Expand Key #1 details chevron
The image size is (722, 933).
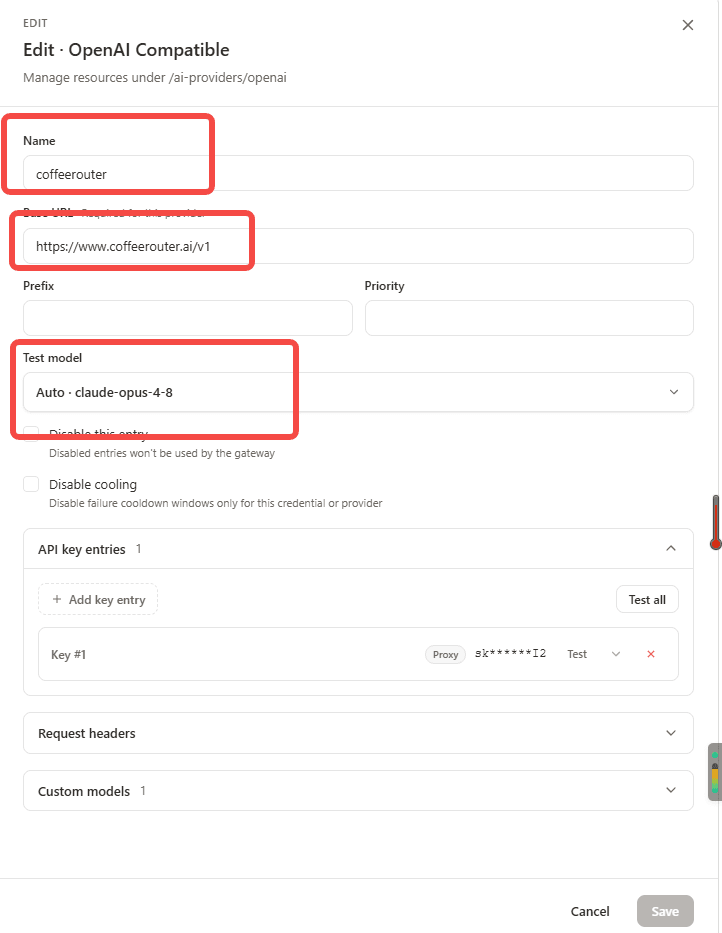616,654
